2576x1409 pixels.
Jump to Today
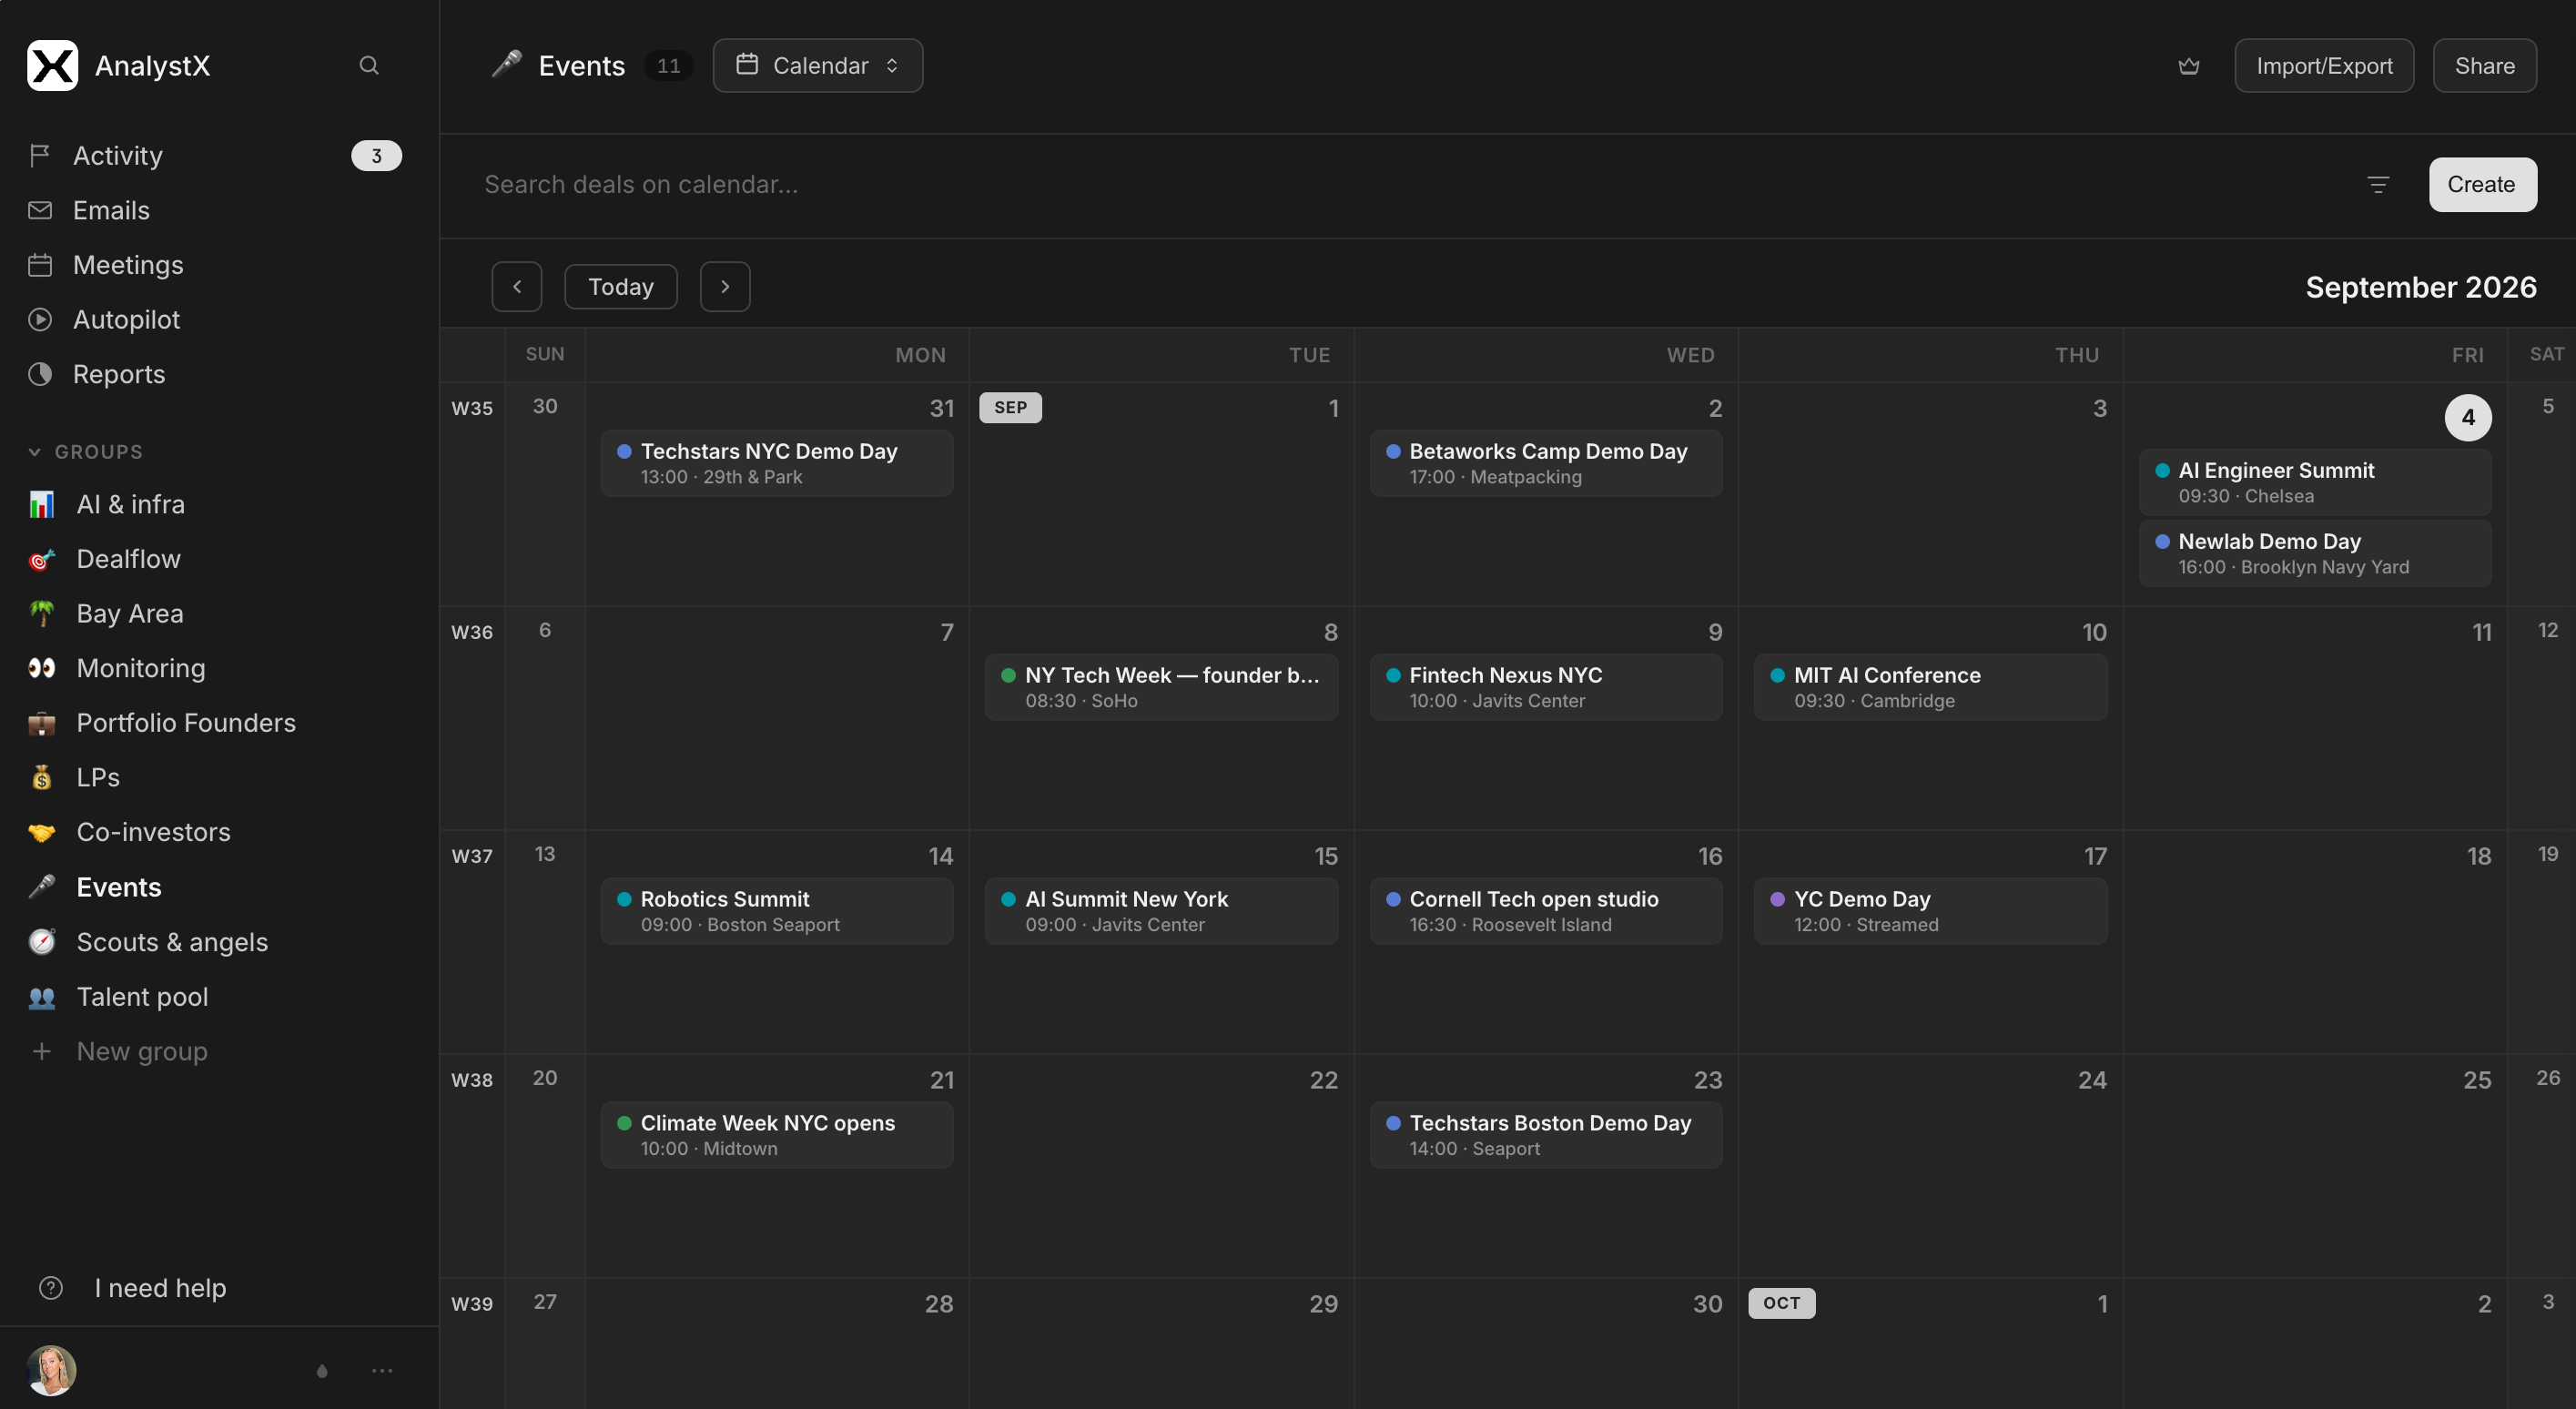coord(621,287)
